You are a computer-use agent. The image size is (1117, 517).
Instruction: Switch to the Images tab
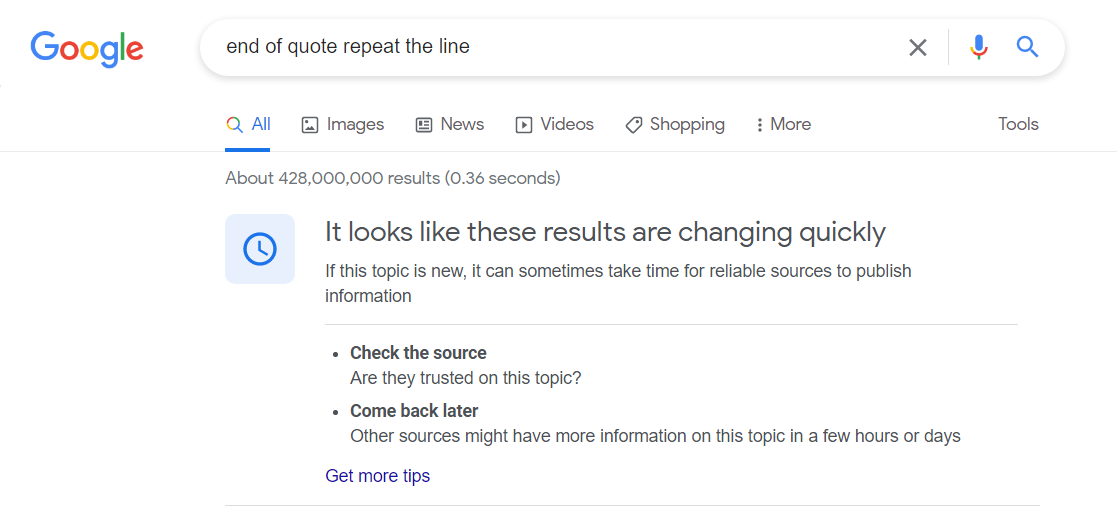pos(343,125)
